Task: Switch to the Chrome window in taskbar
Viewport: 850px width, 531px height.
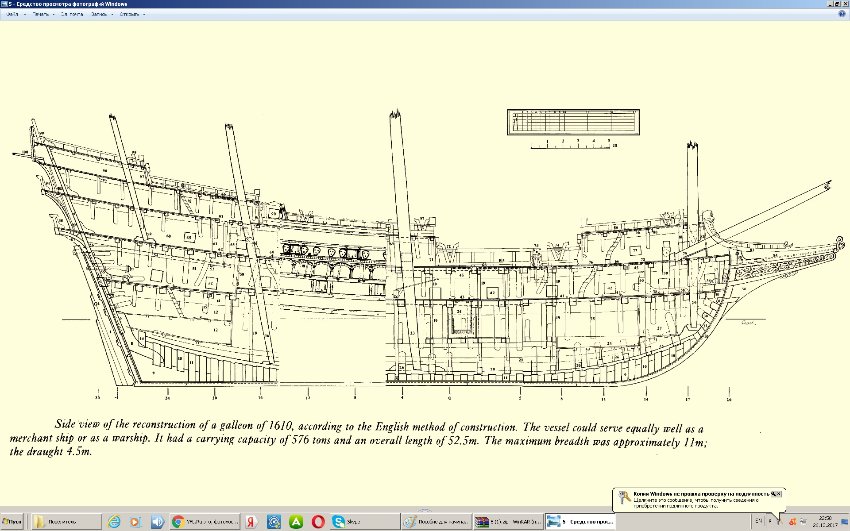Action: click(204, 522)
